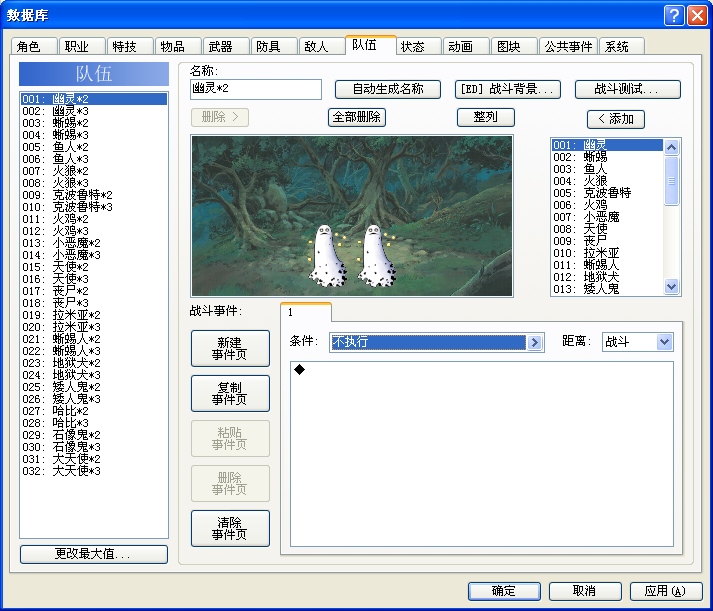Click the 自动生成名称 button

388,89
